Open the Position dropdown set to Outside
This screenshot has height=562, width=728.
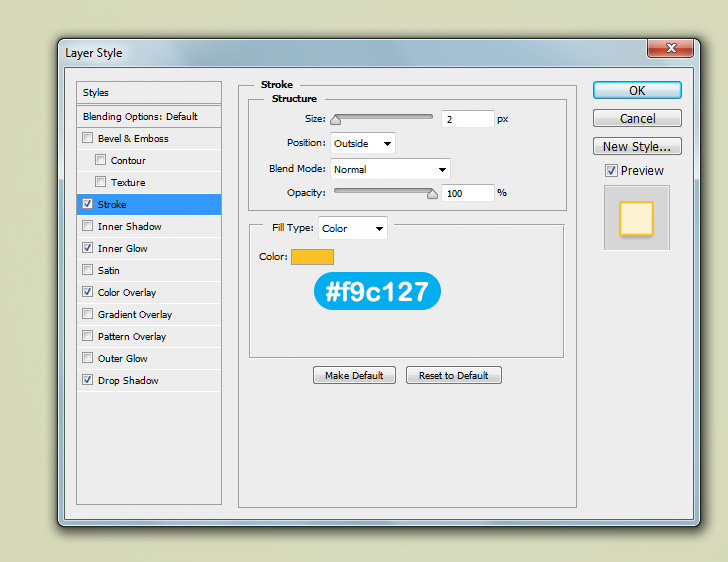[363, 143]
